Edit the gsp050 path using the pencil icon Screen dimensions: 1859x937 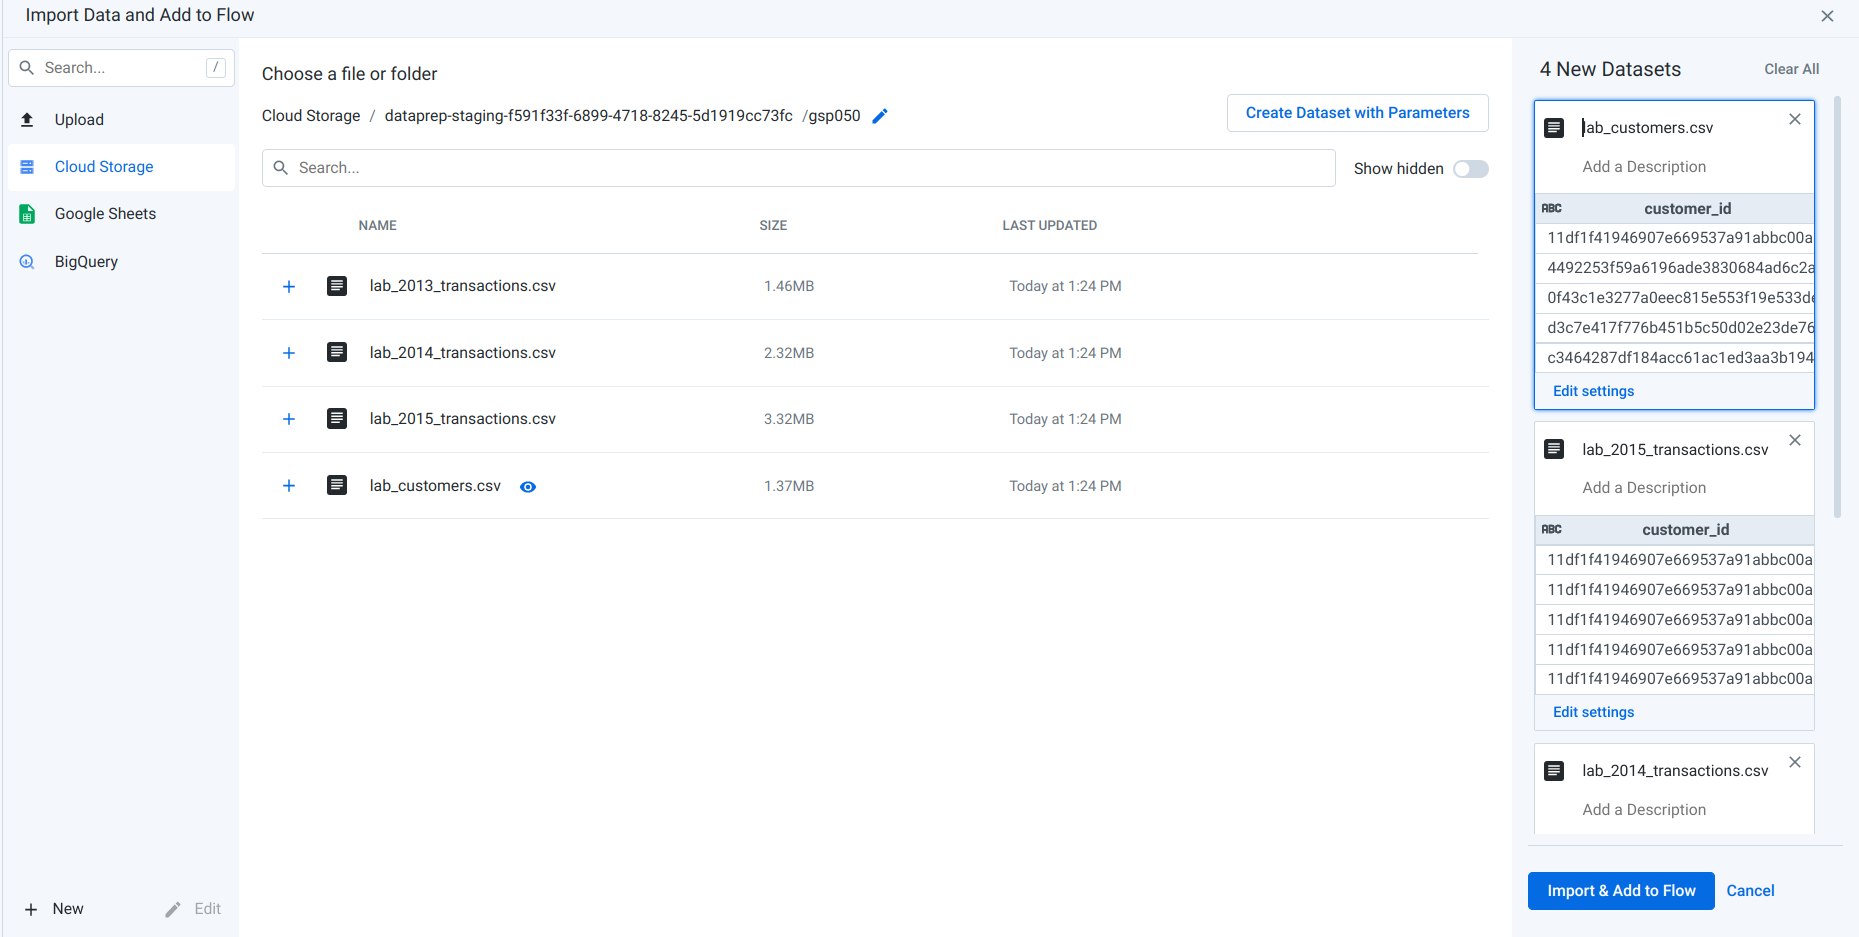coord(880,115)
